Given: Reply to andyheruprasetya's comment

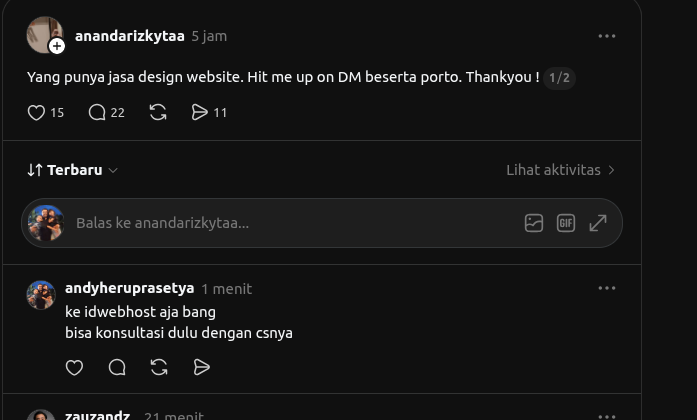Looking at the screenshot, I should [x=117, y=368].
